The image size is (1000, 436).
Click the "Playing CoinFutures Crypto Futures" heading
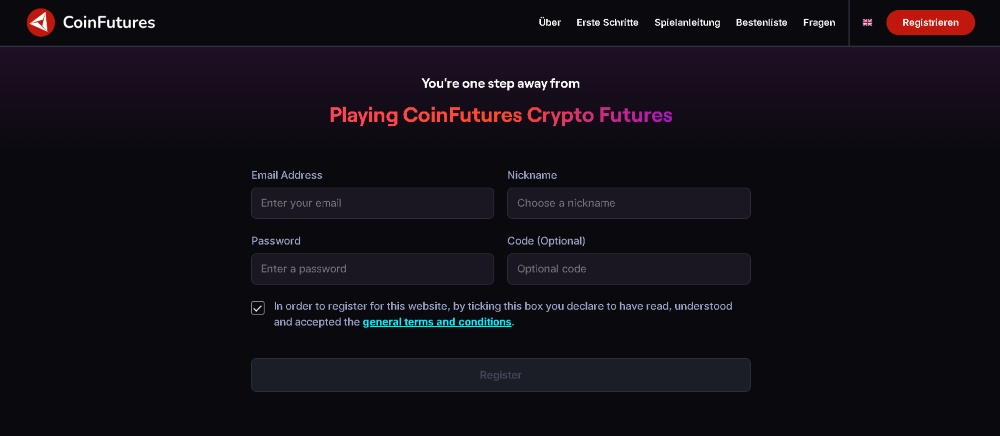[x=500, y=115]
